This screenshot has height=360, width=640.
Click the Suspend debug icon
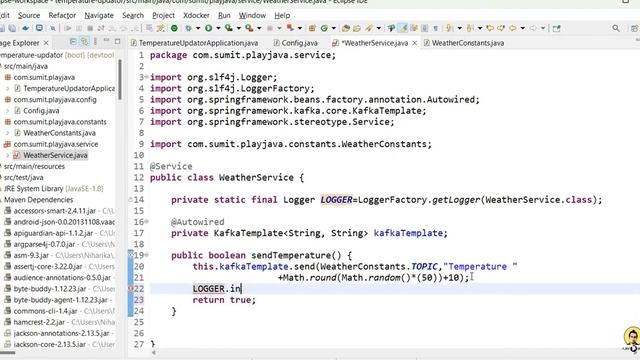[79, 28]
